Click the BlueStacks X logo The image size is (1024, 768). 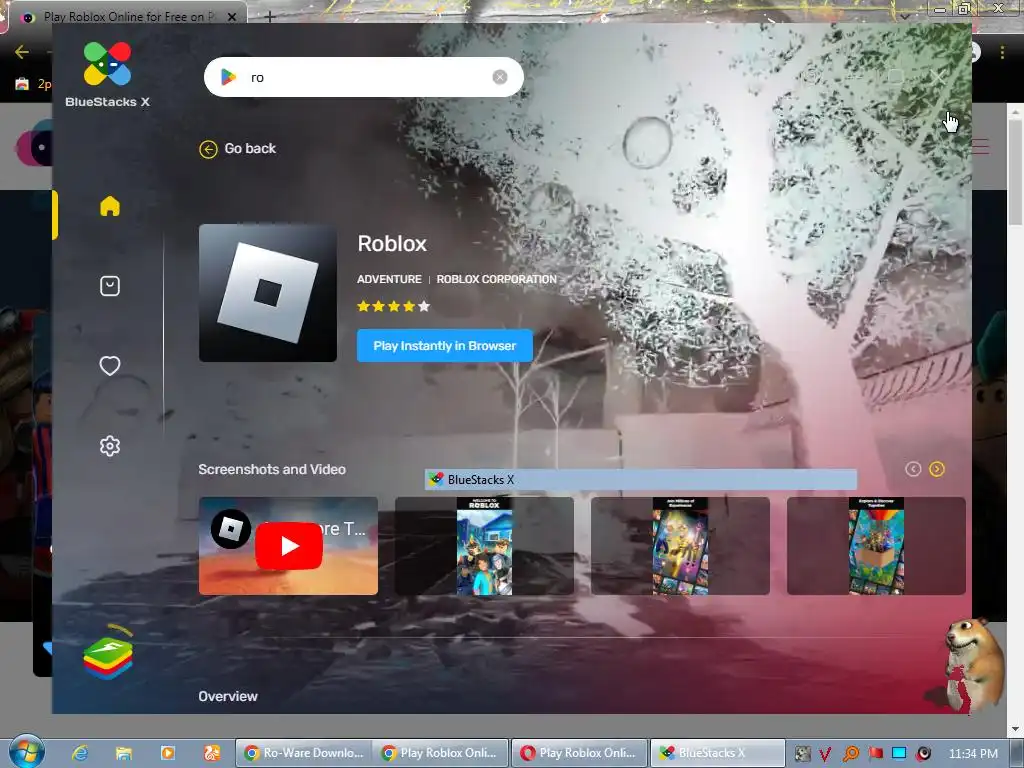point(108,74)
